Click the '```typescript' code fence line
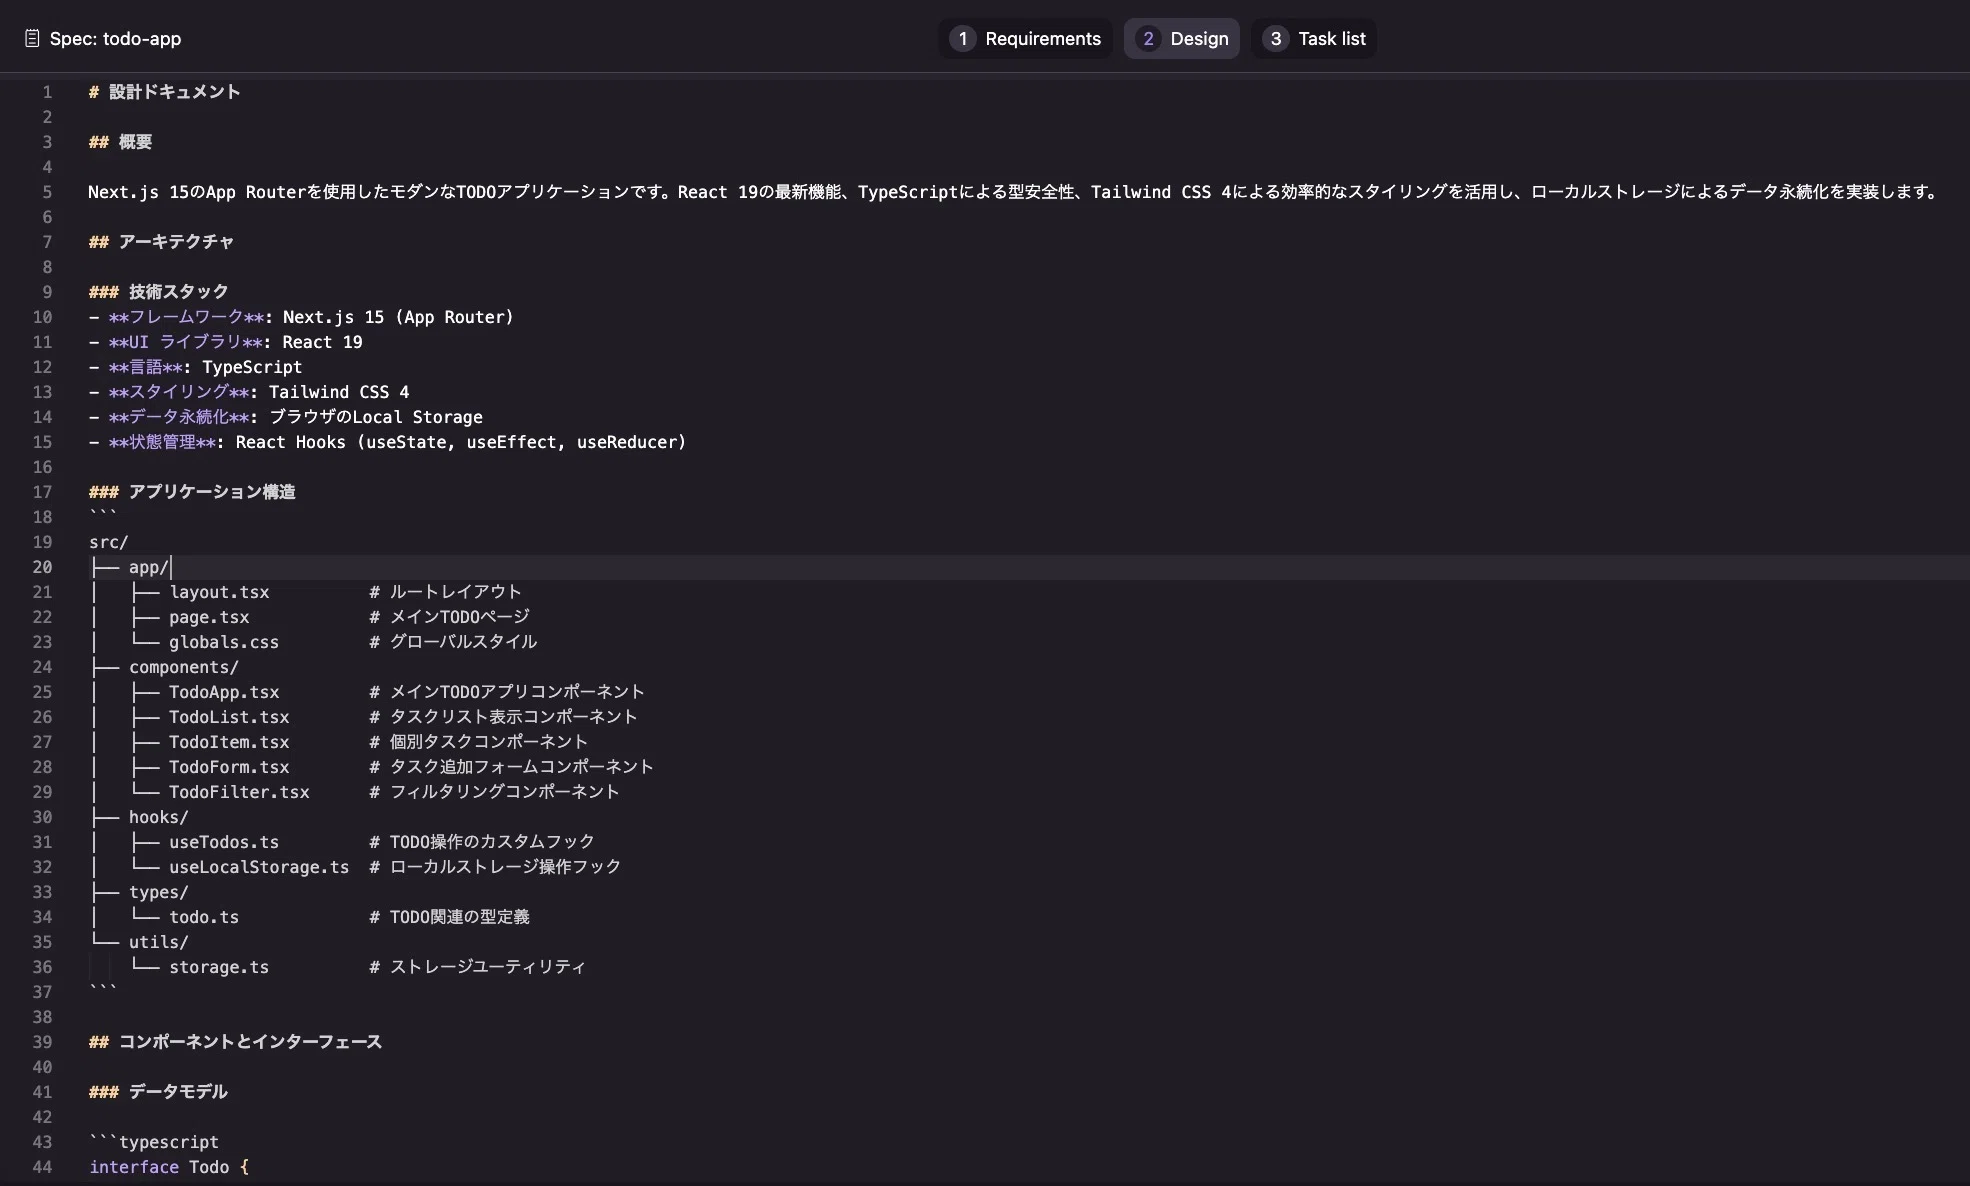Screen dimensions: 1970x1186 pyautogui.click(x=154, y=1142)
